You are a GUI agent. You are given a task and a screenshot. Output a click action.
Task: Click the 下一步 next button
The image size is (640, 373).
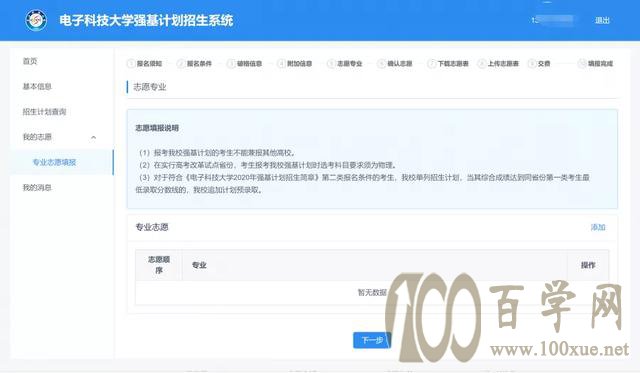pyautogui.click(x=372, y=340)
